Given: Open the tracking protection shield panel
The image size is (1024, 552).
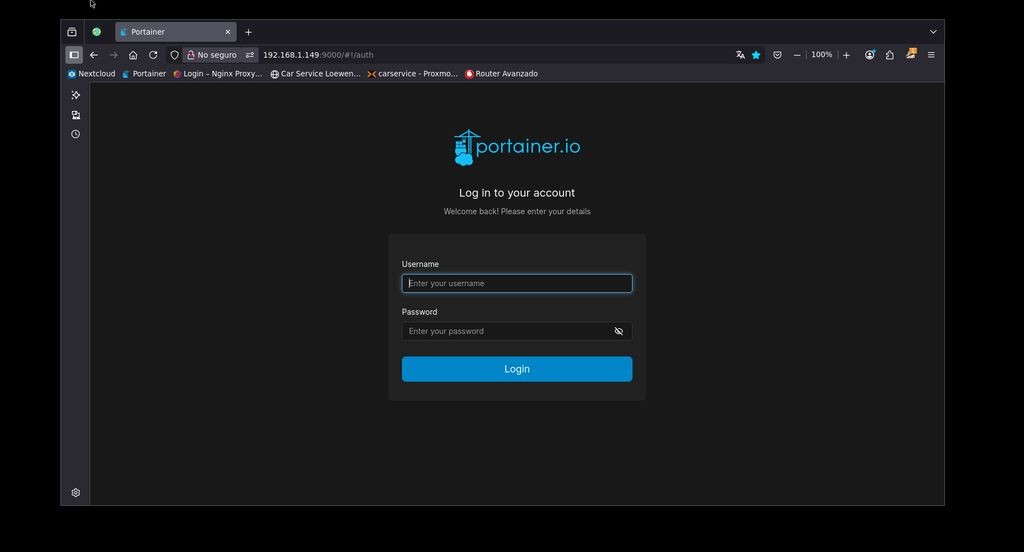Looking at the screenshot, I should [174, 55].
